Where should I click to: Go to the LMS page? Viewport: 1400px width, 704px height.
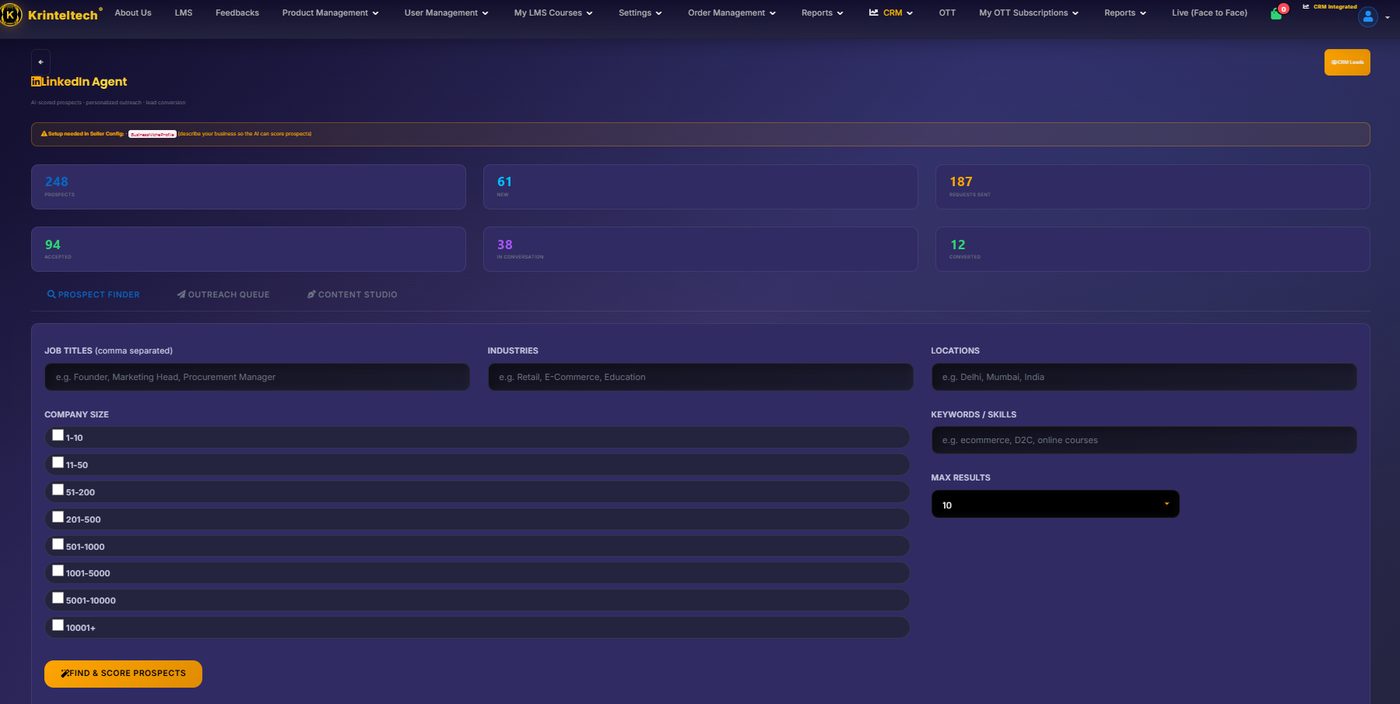click(x=183, y=13)
